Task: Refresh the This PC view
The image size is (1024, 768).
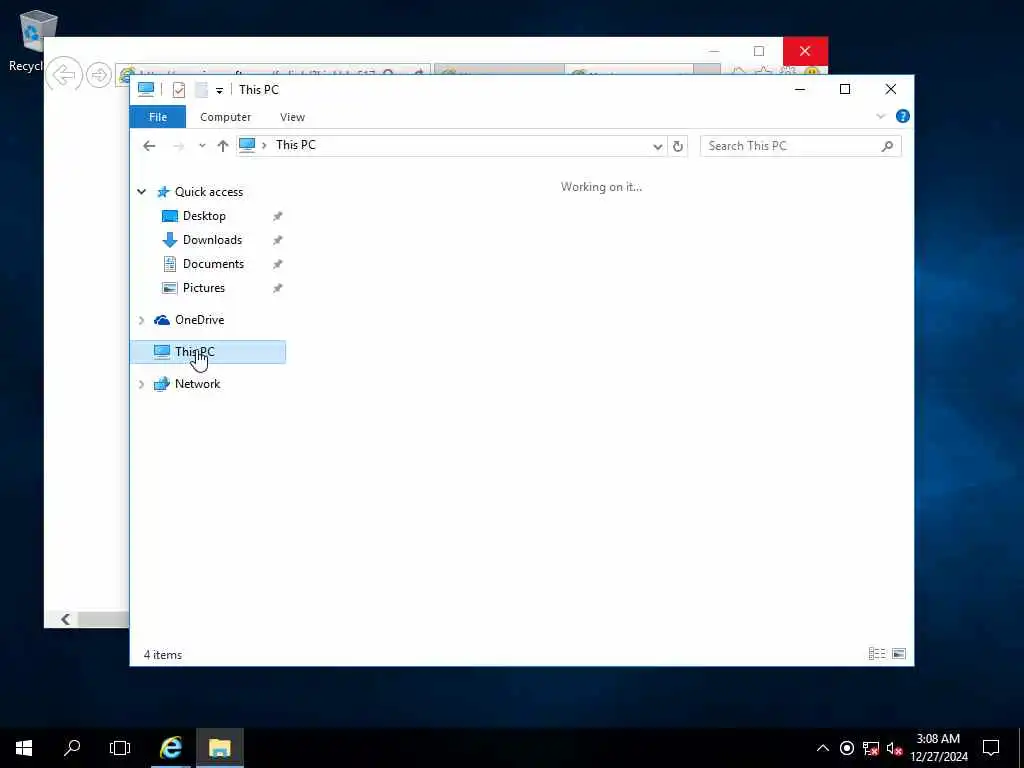Action: 678,146
